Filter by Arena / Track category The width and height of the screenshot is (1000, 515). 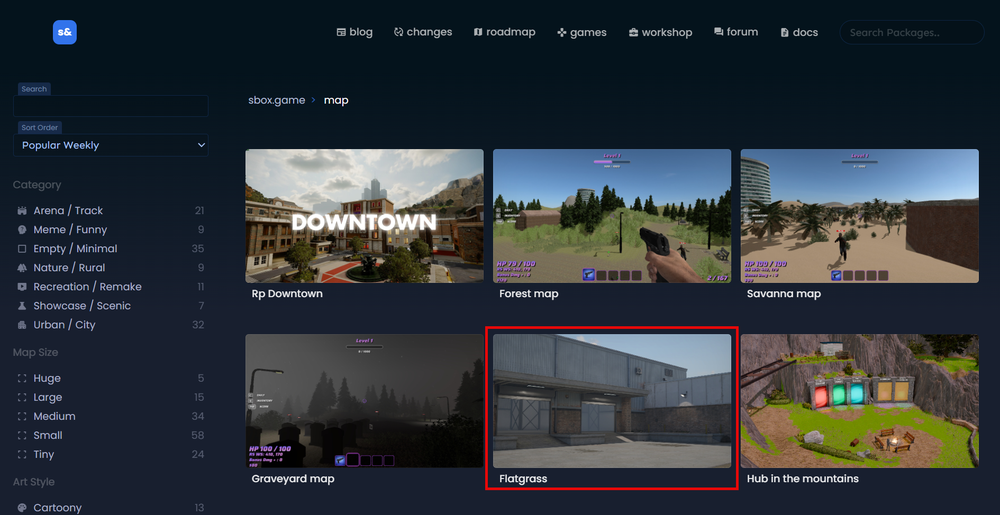[110, 210]
